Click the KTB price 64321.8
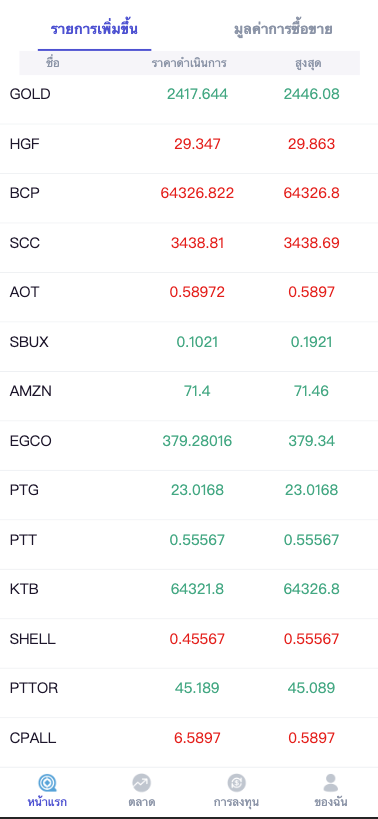 coord(197,589)
